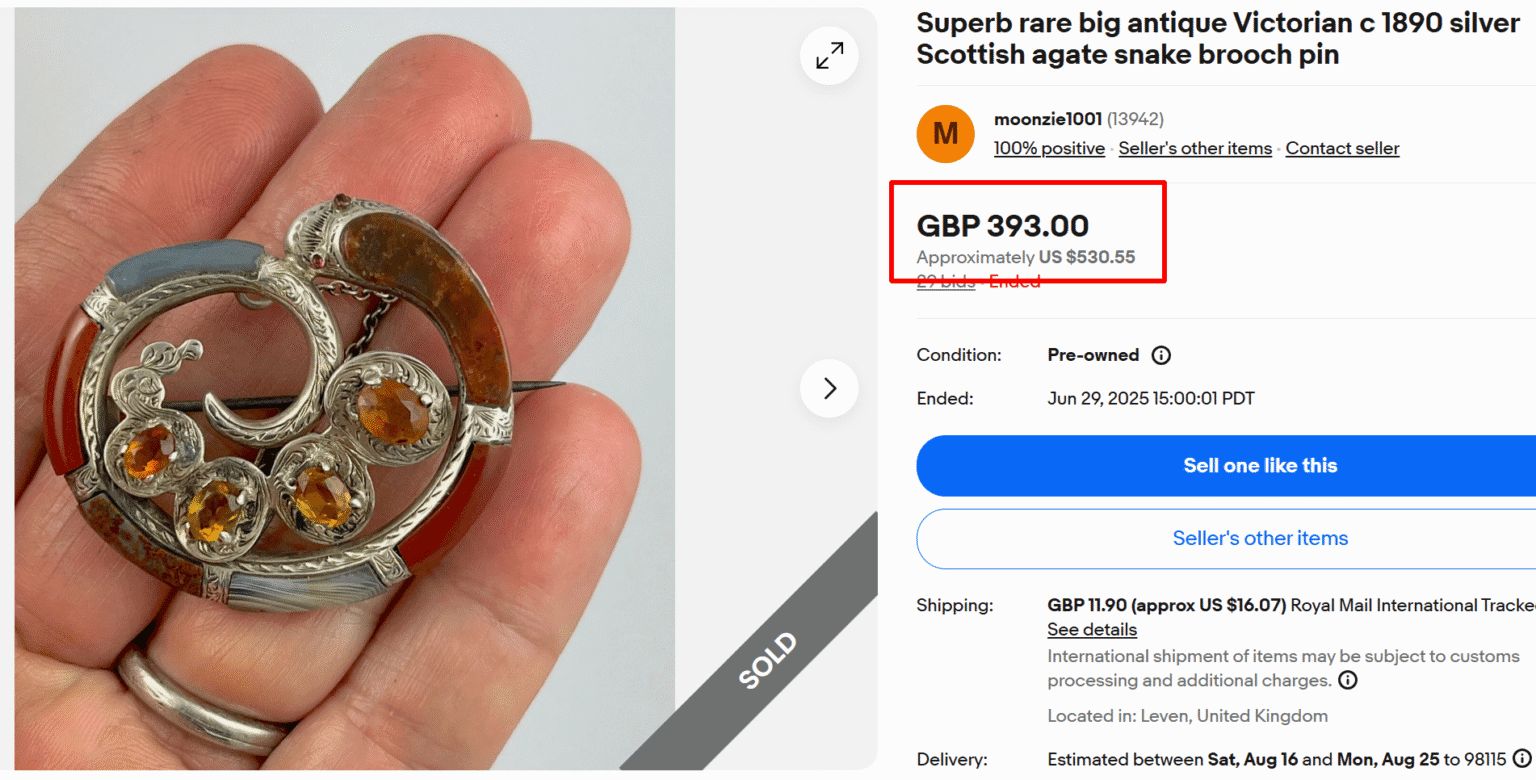This screenshot has height=780, width=1536.
Task: See shipping details
Action: [x=1092, y=629]
